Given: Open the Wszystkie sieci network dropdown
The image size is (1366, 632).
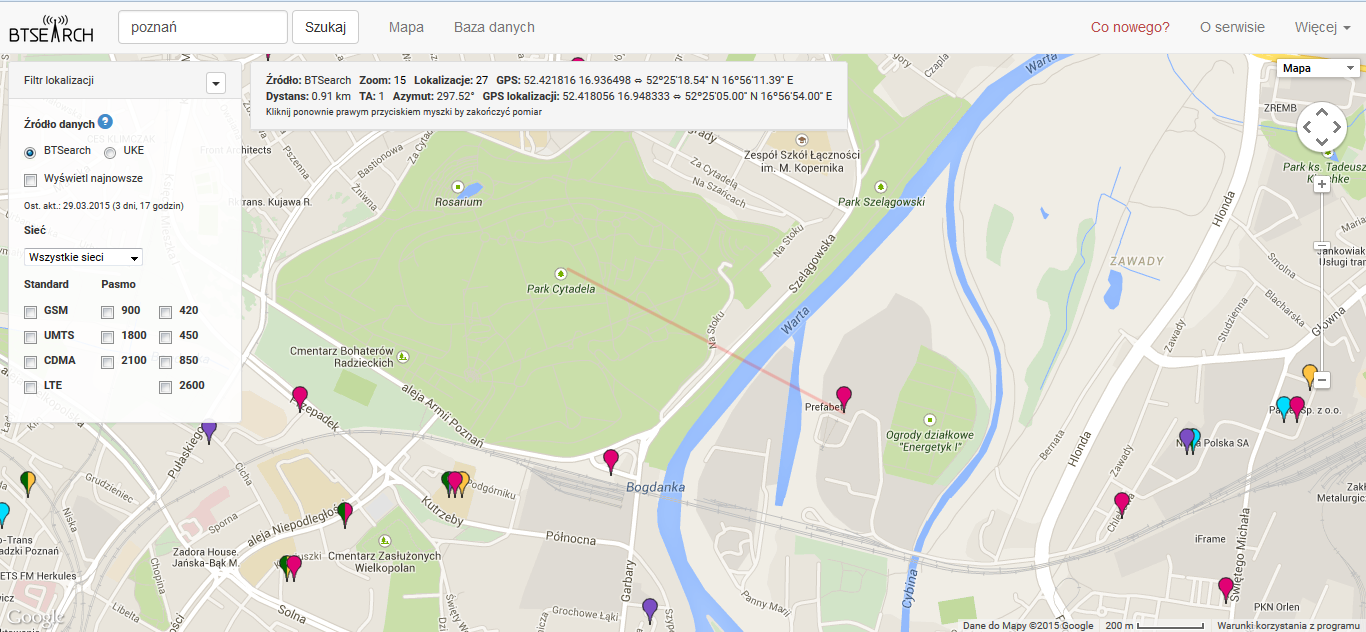Looking at the screenshot, I should click(83, 257).
